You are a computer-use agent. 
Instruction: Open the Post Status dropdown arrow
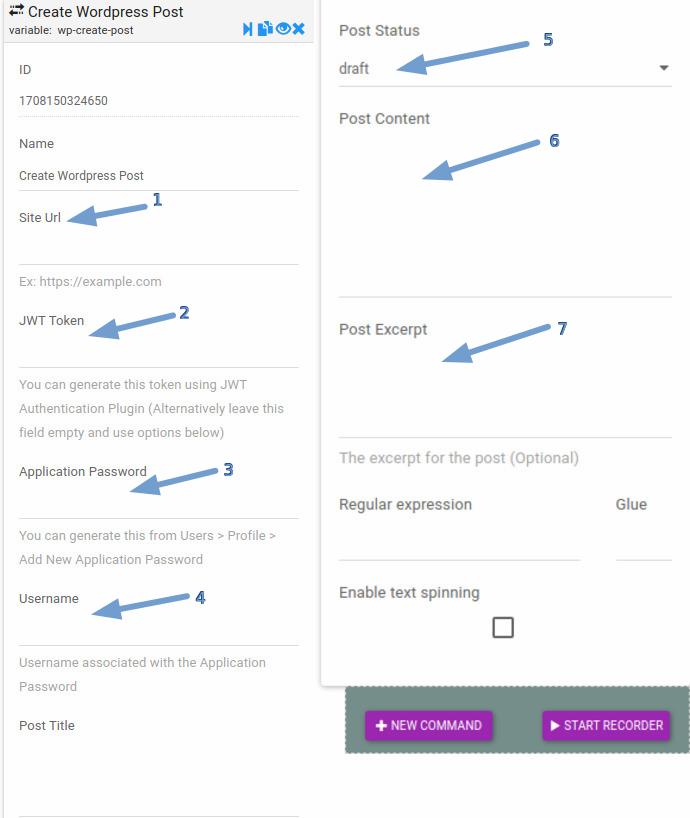[663, 68]
